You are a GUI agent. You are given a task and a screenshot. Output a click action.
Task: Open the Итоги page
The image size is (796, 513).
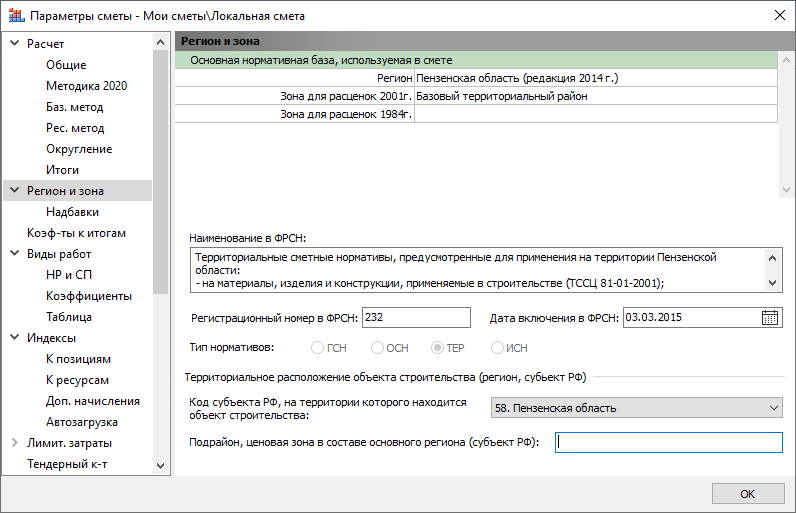(62, 170)
